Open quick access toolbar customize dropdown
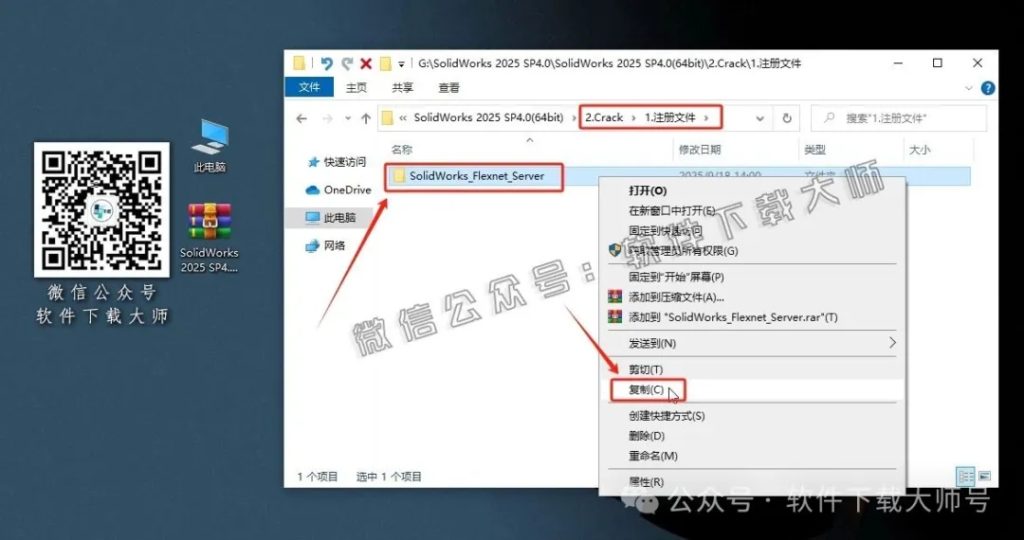The image size is (1024, 540). (402, 64)
